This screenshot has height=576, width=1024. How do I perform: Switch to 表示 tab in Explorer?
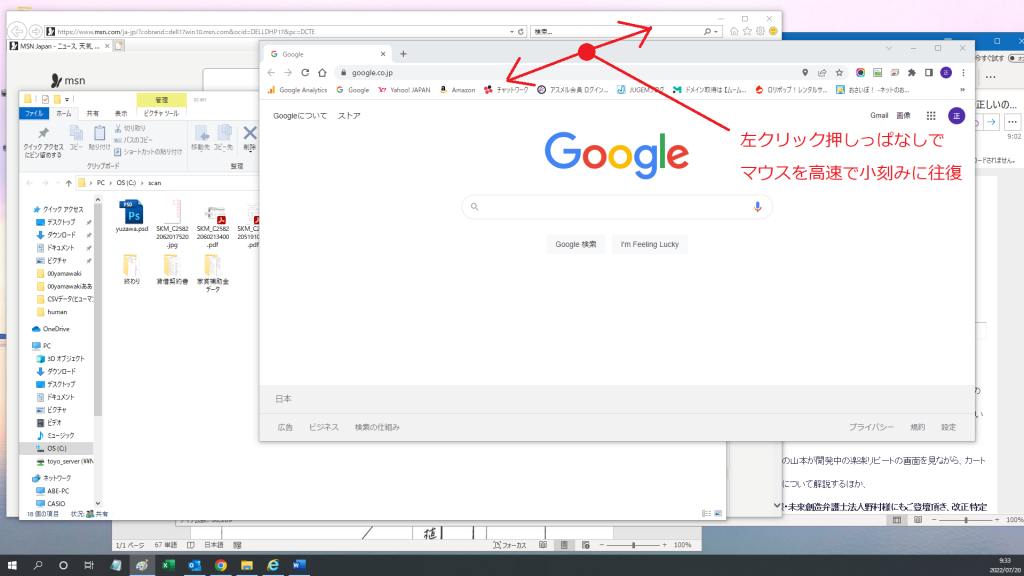121,114
